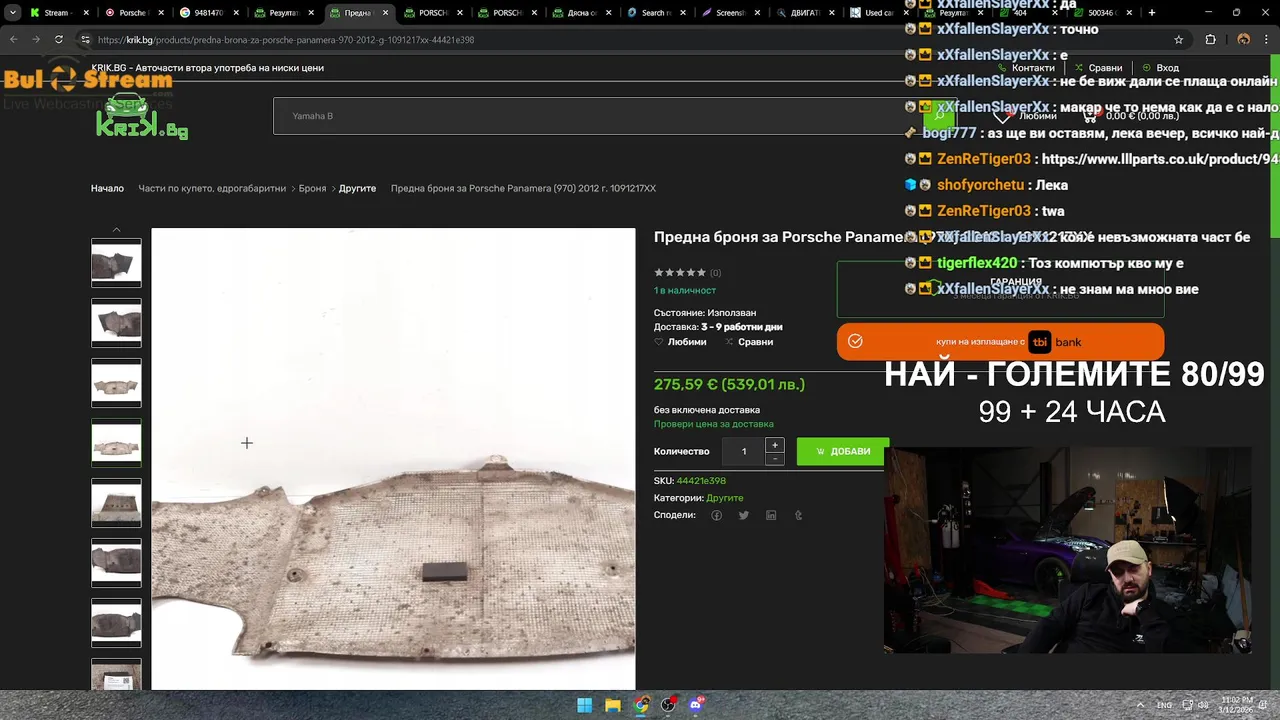Select the sixth product thumbnail
The image size is (1280, 720).
pyautogui.click(x=116, y=563)
